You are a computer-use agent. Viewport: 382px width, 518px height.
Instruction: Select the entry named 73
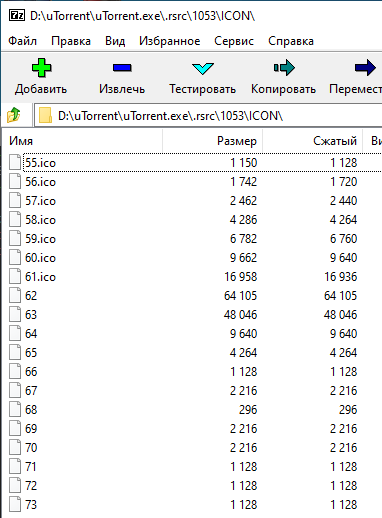(x=31, y=505)
